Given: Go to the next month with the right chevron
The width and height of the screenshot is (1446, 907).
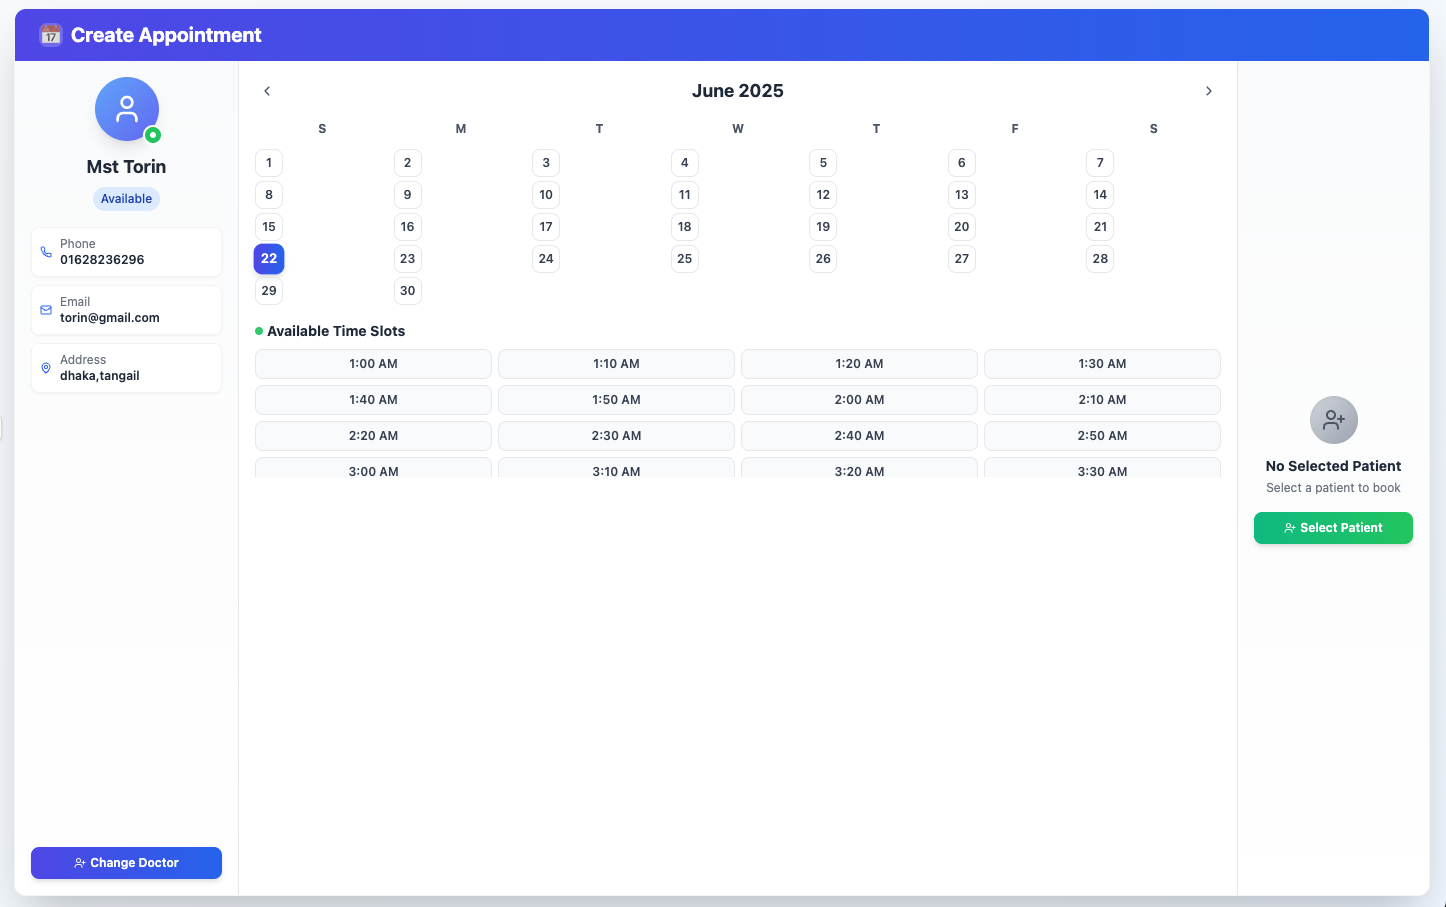Looking at the screenshot, I should pos(1209,90).
